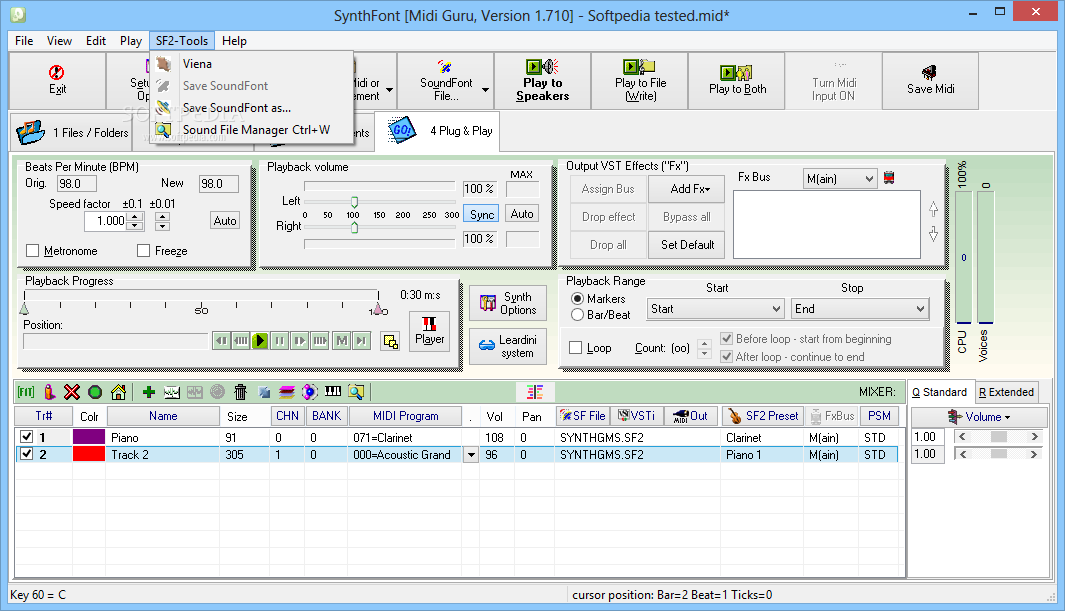
Task: Click the red bus icon next to Fx Bus dropdown
Action: pyautogui.click(x=889, y=178)
